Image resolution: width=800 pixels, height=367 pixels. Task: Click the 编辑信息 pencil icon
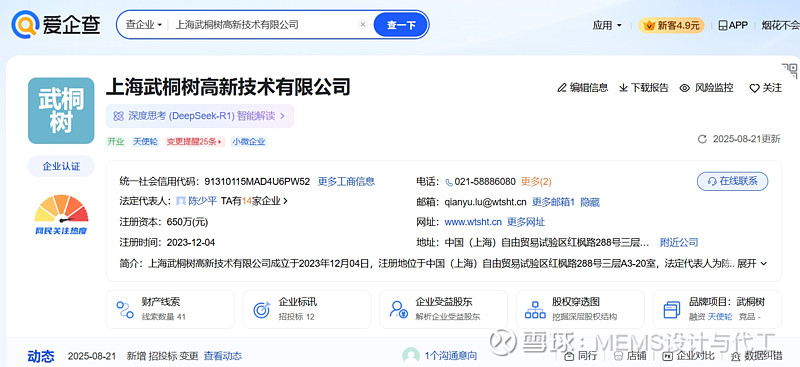click(562, 88)
